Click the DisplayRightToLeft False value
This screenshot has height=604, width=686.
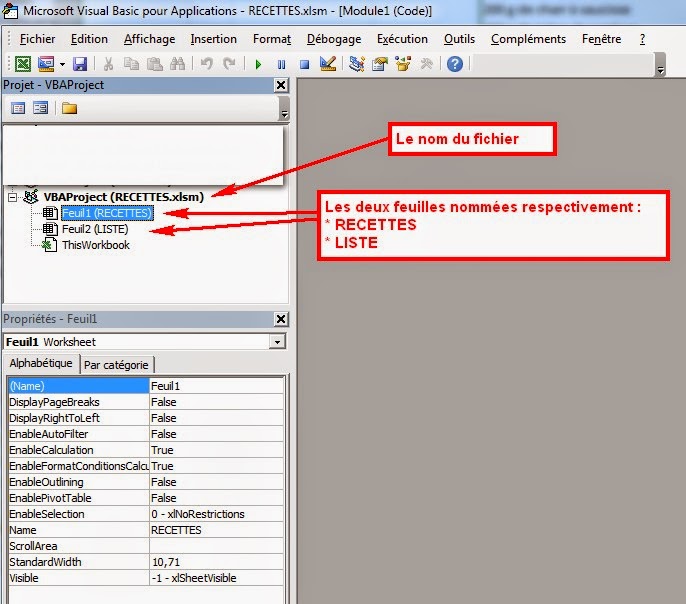point(217,418)
